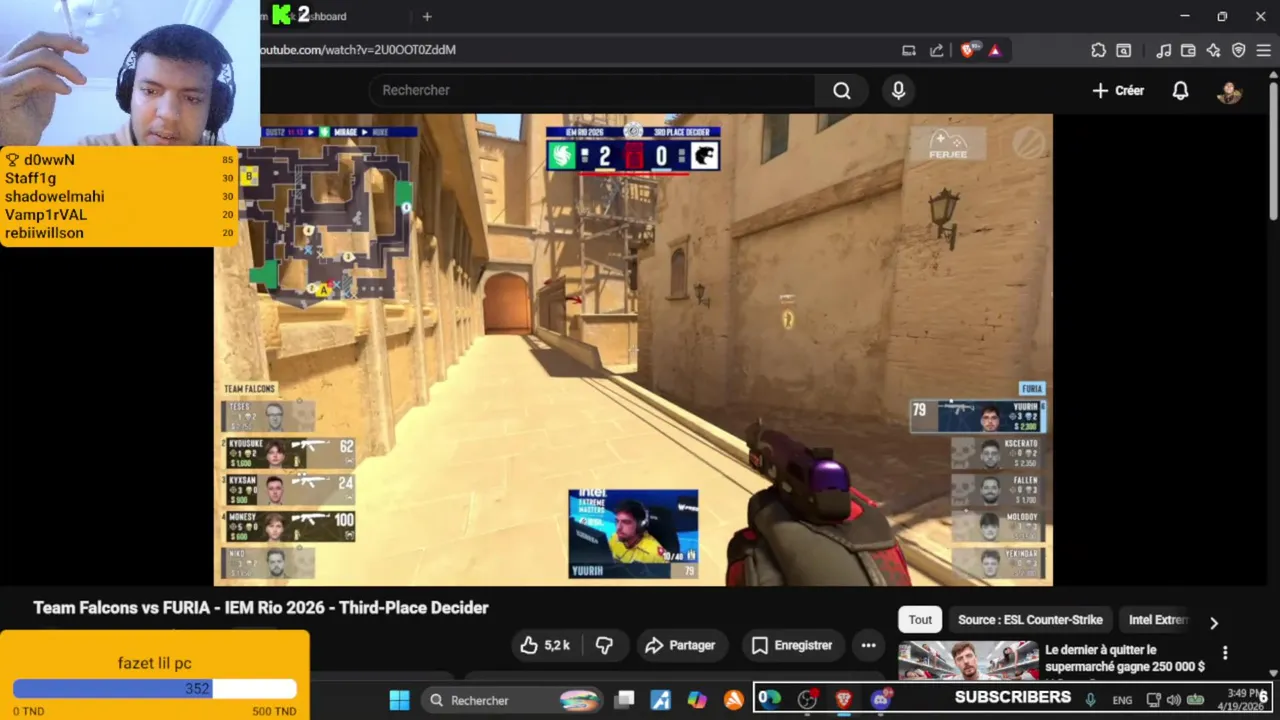Click Staff1g in the leaderboard overlay
The image size is (1280, 720).
coord(30,178)
